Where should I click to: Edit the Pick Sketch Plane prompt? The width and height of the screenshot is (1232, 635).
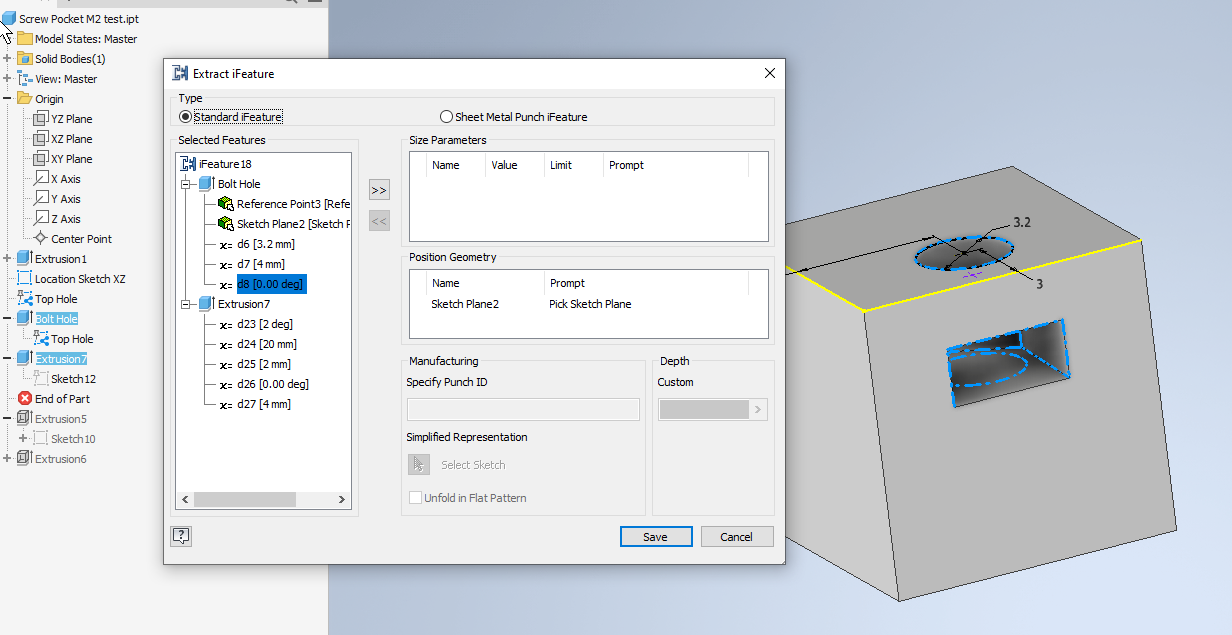coord(591,304)
